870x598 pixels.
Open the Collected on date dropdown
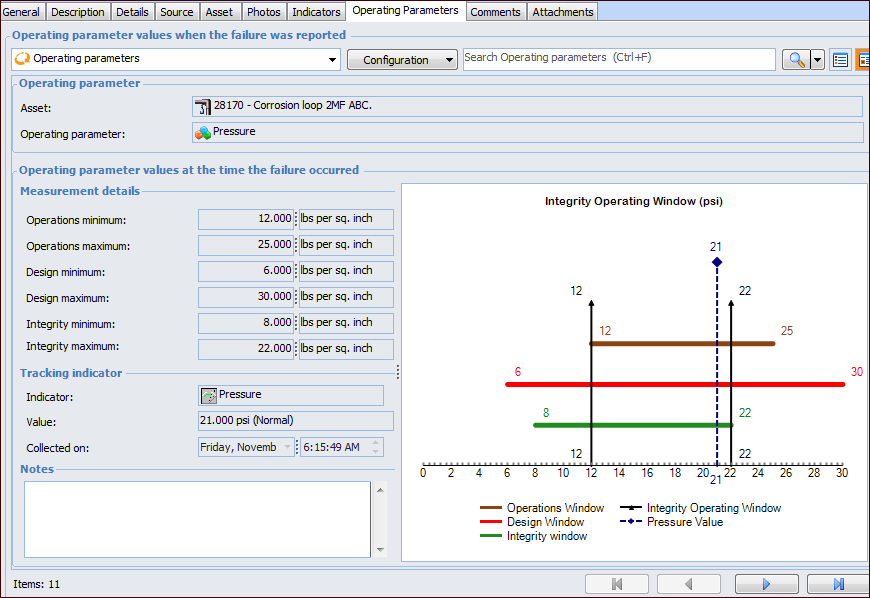[288, 448]
